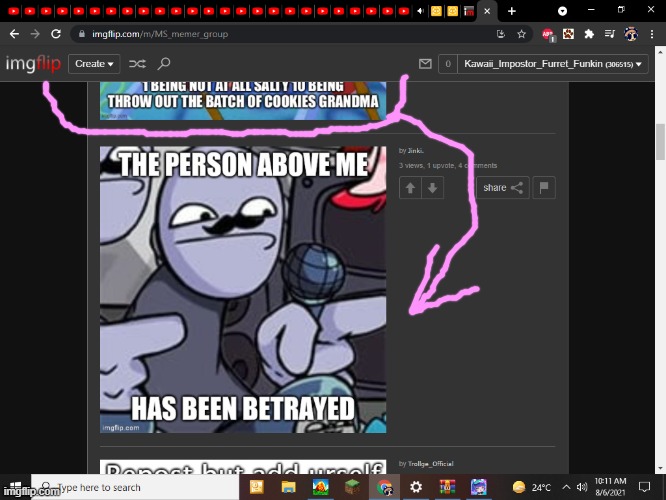666x500 pixels.
Task: Expand the Kawaii_Impostor_Furret_Funkin user menu
Action: [x=553, y=64]
